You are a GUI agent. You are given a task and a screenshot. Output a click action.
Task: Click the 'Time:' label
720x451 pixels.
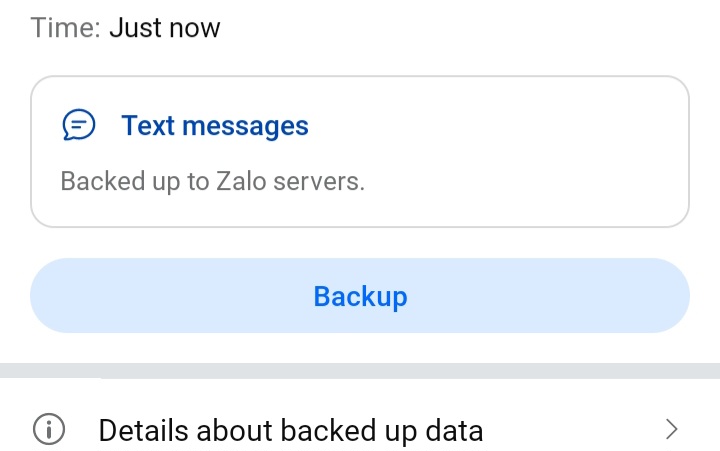coord(65,27)
